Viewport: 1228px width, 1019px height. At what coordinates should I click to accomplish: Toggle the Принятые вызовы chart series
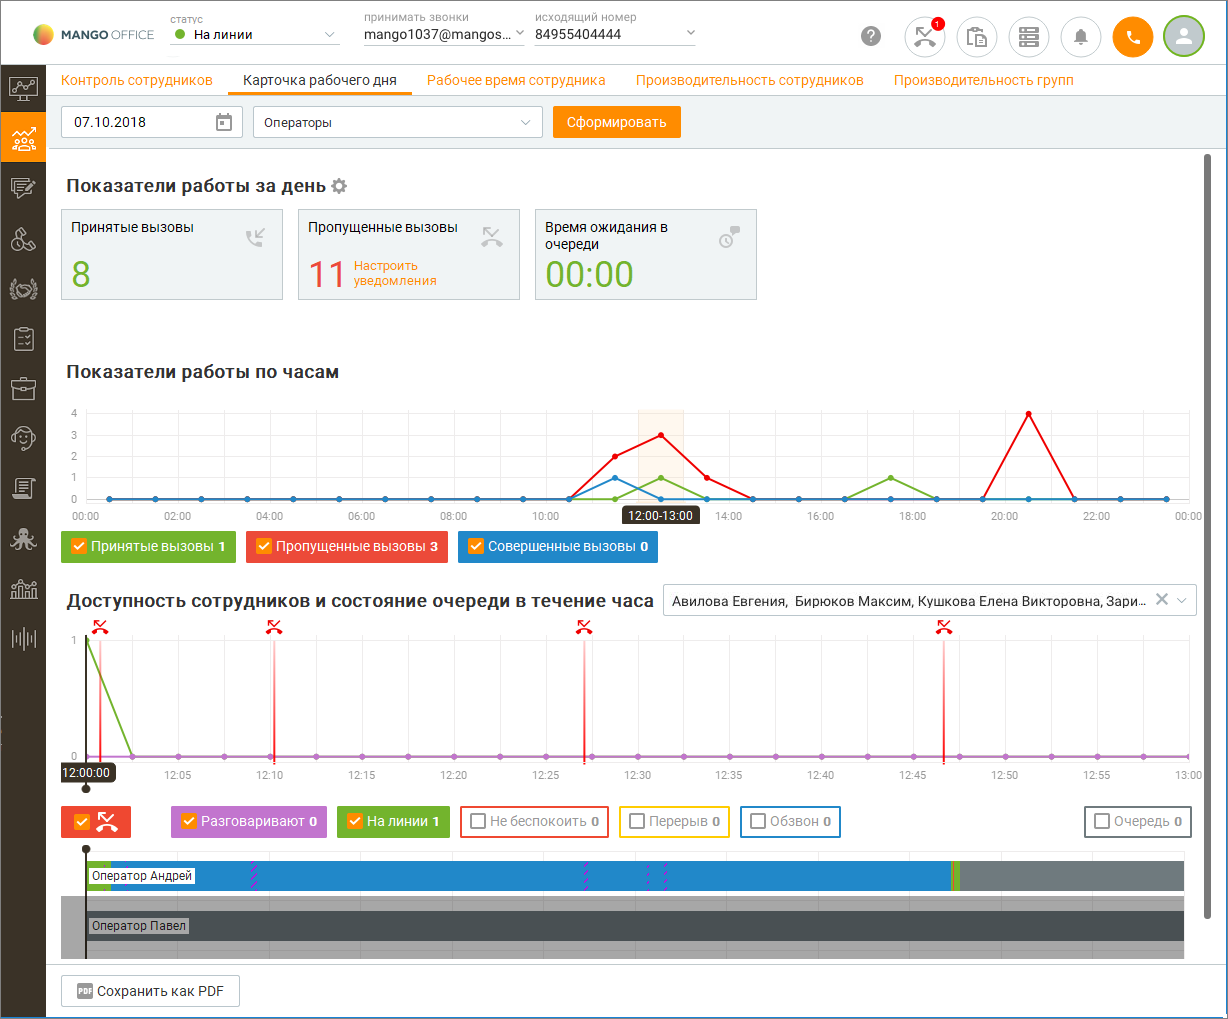tap(148, 547)
